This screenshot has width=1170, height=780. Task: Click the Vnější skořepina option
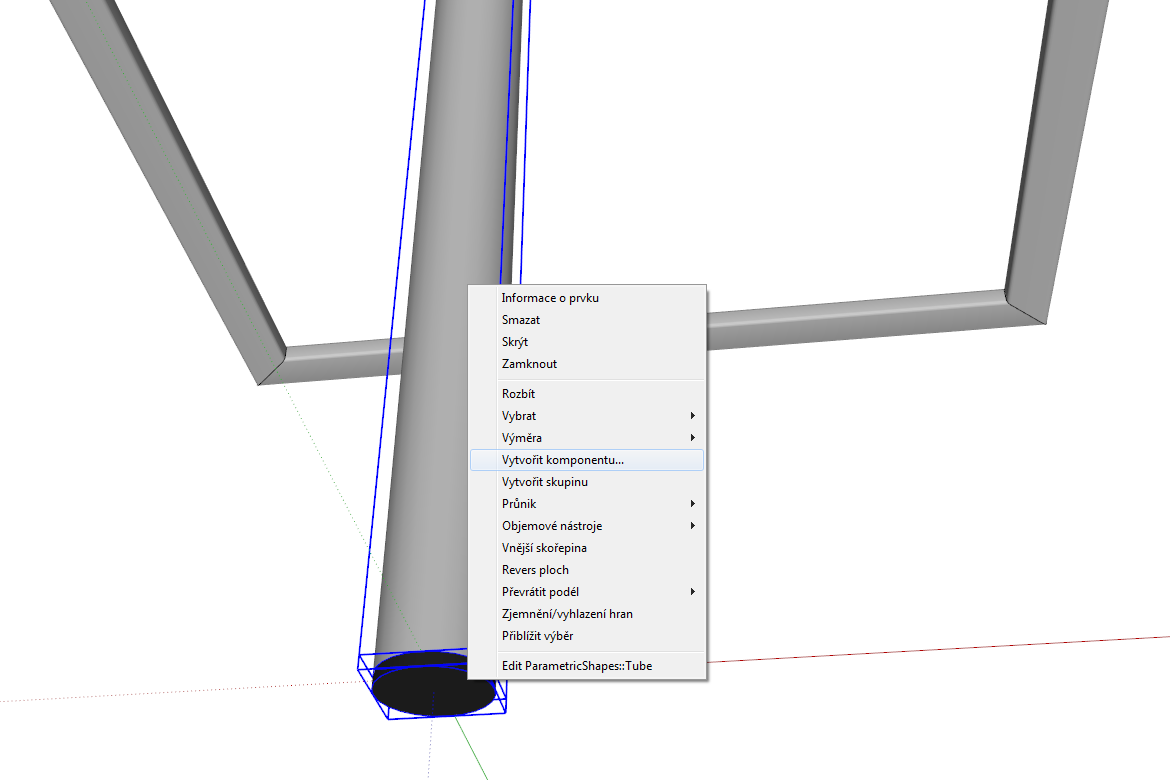click(x=544, y=548)
